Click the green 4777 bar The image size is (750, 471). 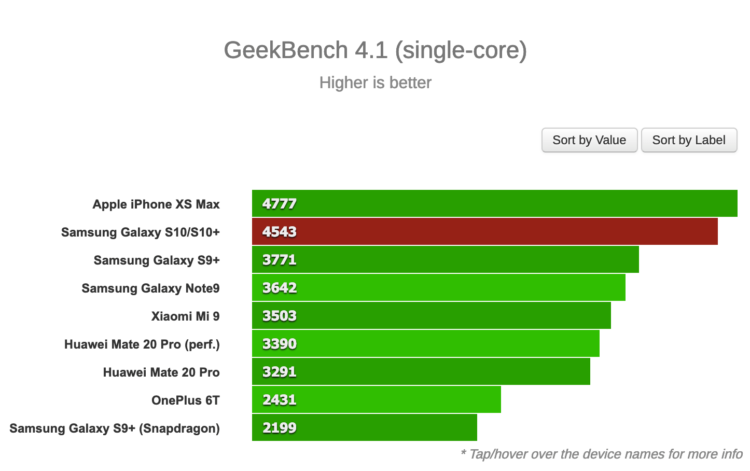click(495, 204)
